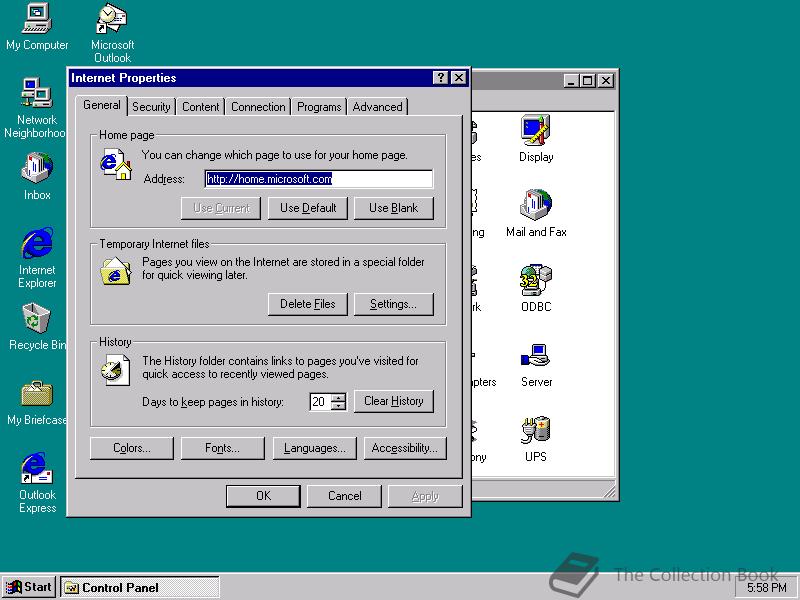The width and height of the screenshot is (800, 600).
Task: Minimize the Control Panel window
Action: (571, 81)
